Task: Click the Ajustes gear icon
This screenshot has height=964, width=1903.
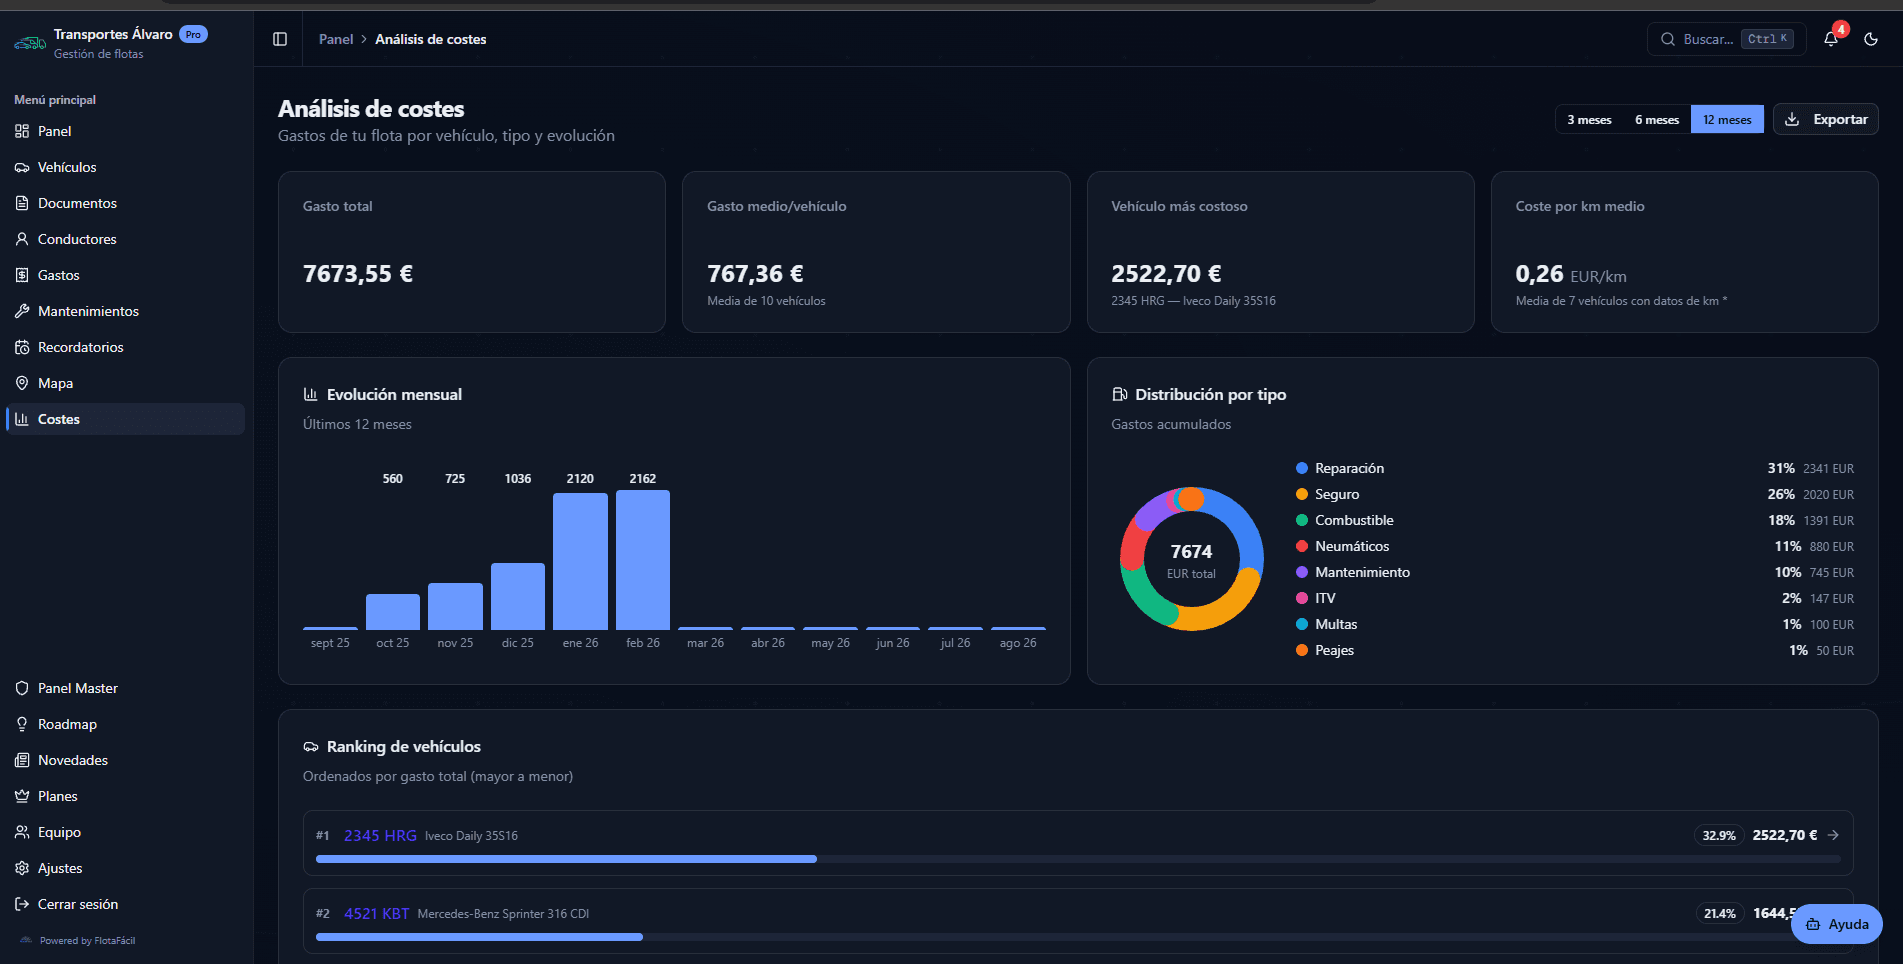Action: coord(22,868)
